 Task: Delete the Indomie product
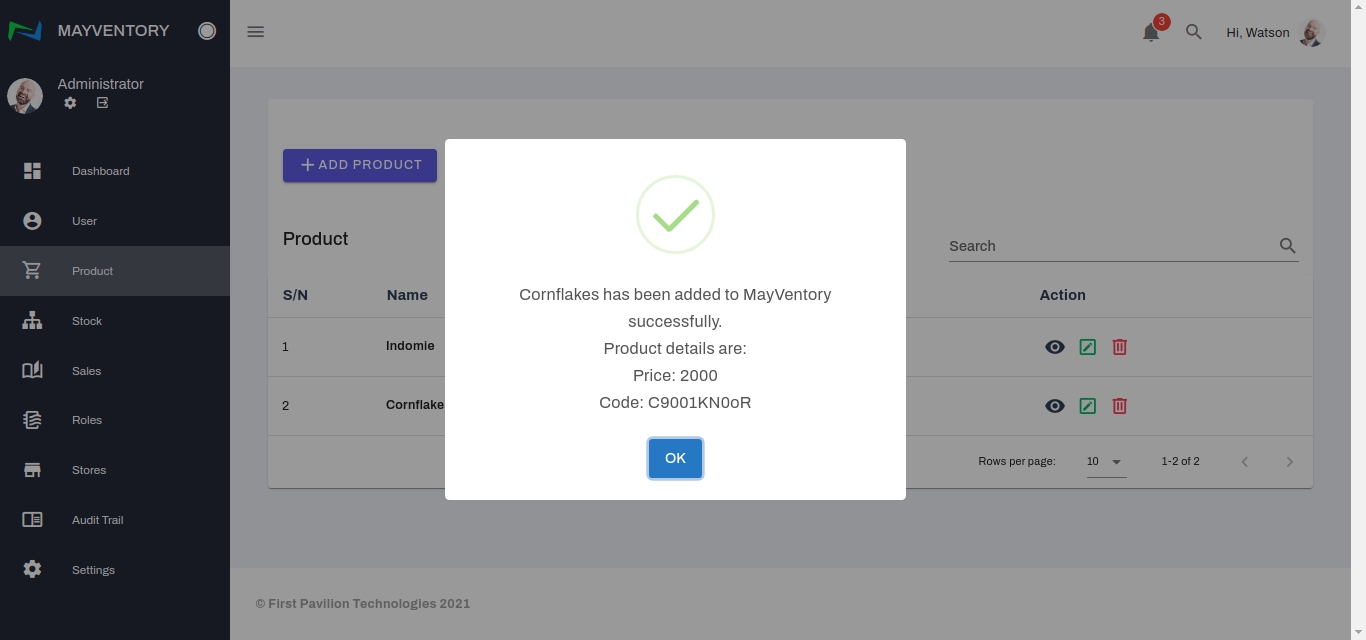click(x=1119, y=347)
